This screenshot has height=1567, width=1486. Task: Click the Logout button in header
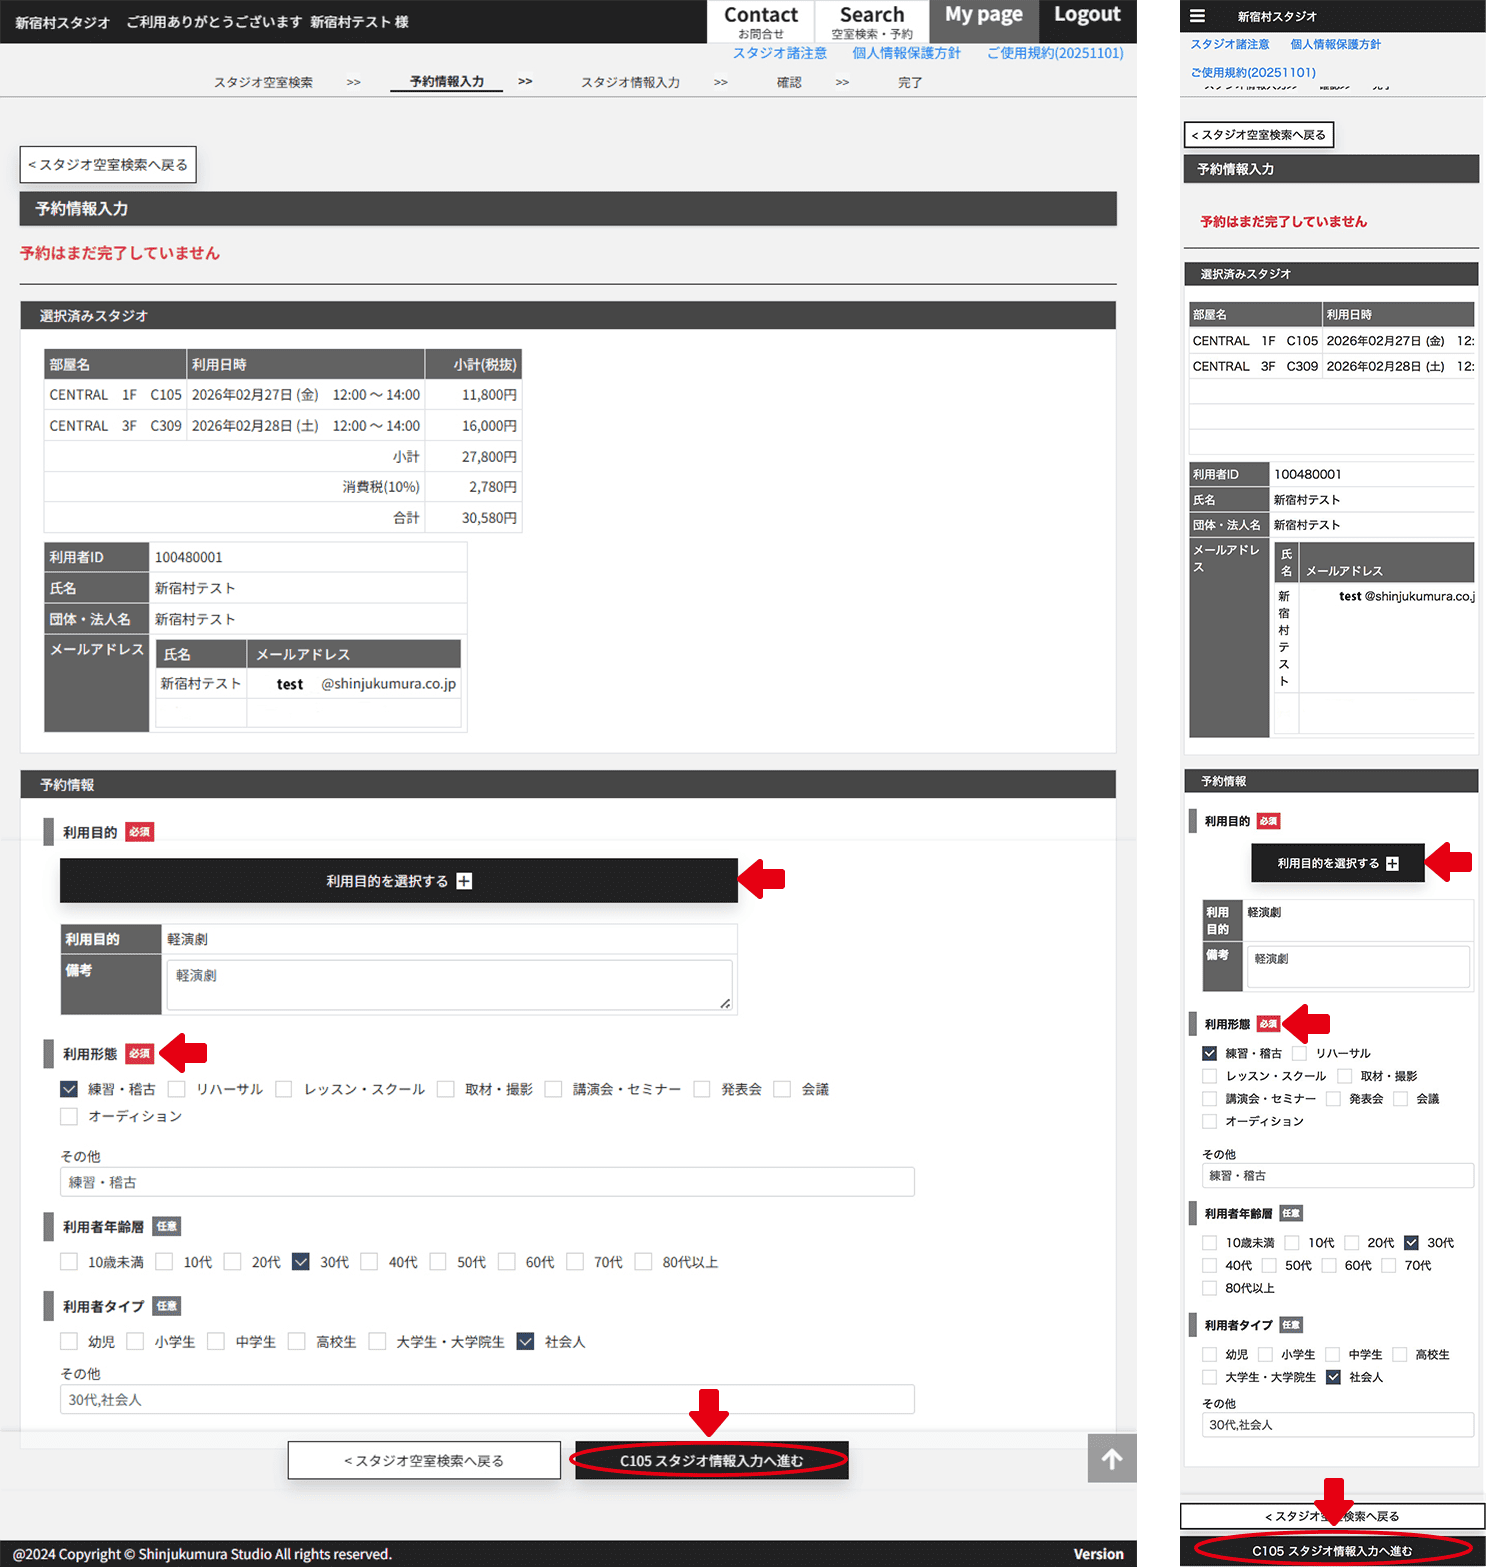[1087, 16]
